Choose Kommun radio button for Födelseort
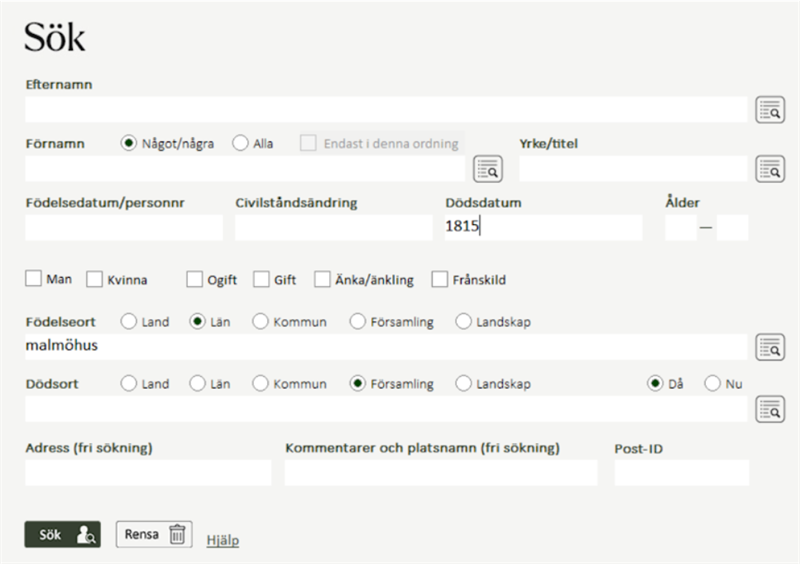 point(260,322)
